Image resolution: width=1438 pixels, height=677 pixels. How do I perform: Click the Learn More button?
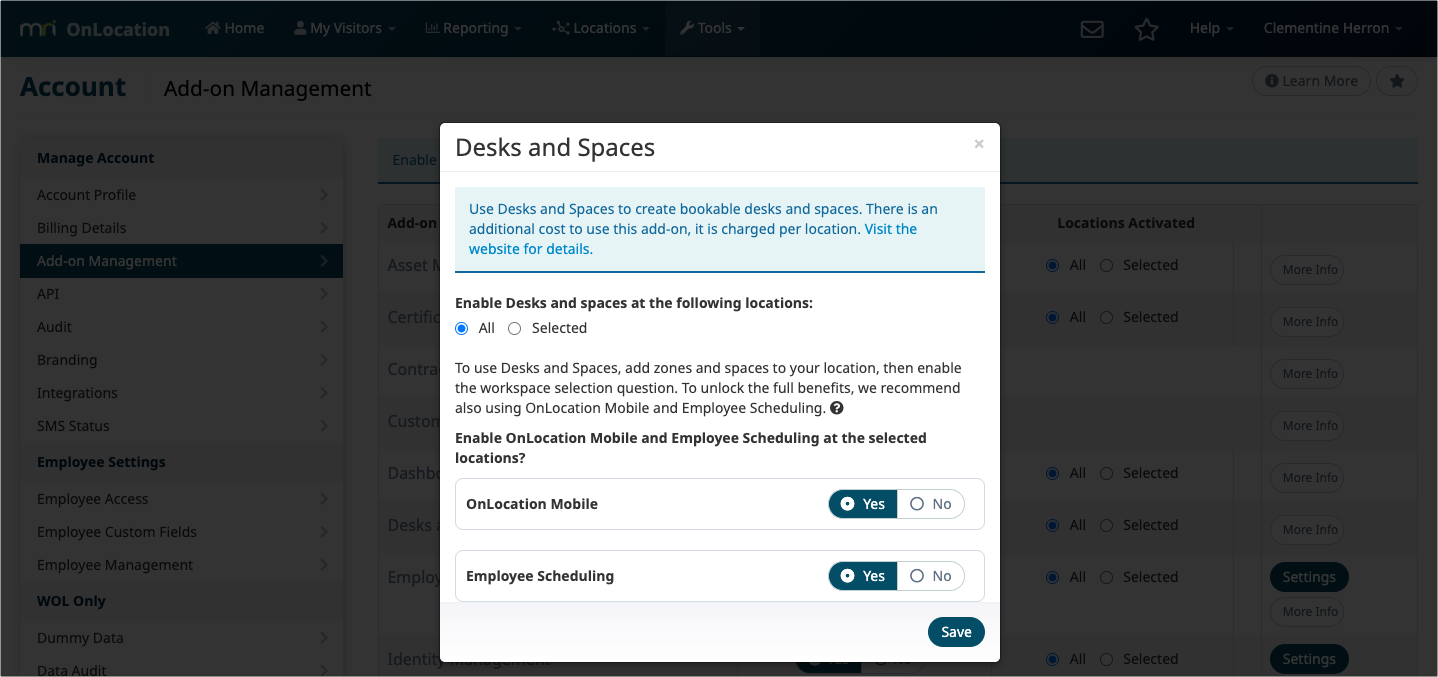click(x=1311, y=81)
